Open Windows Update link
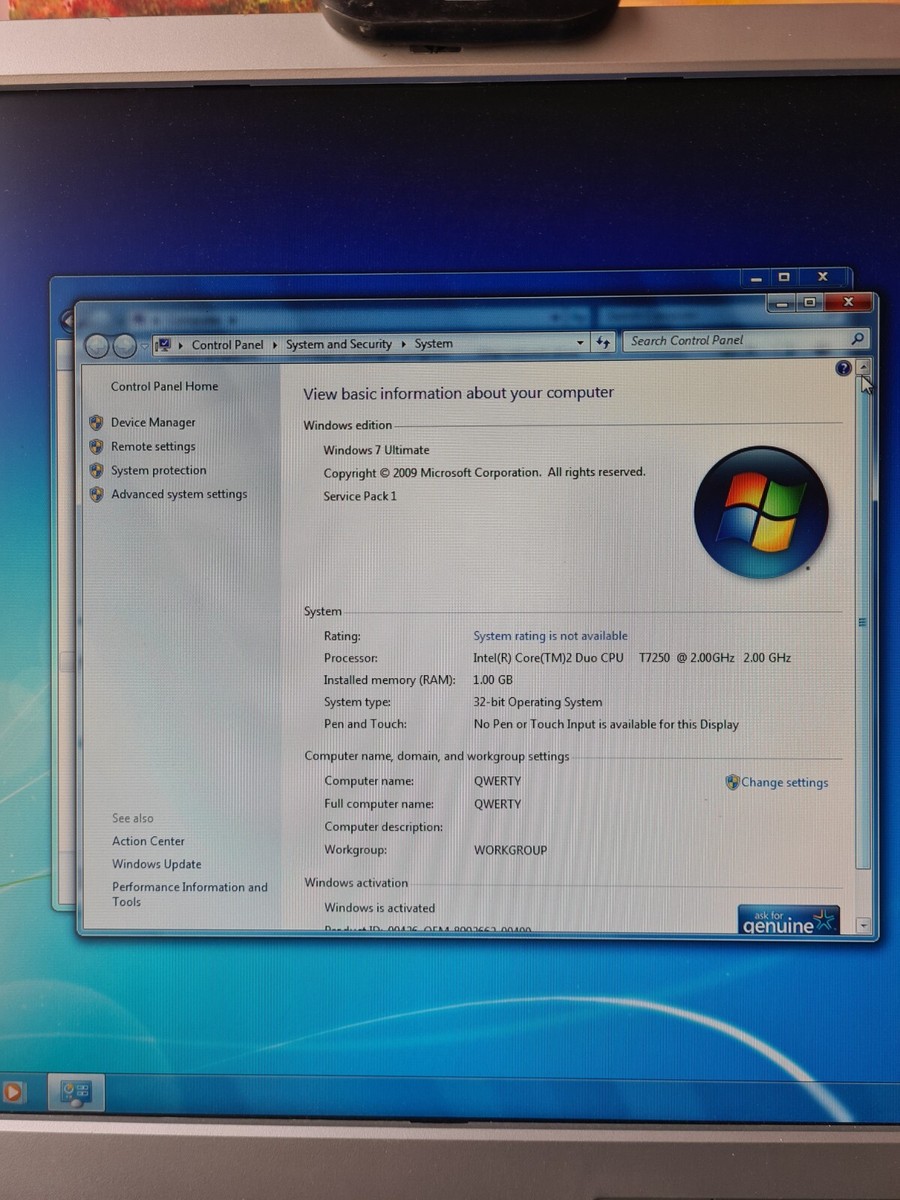This screenshot has width=900, height=1200. (156, 864)
